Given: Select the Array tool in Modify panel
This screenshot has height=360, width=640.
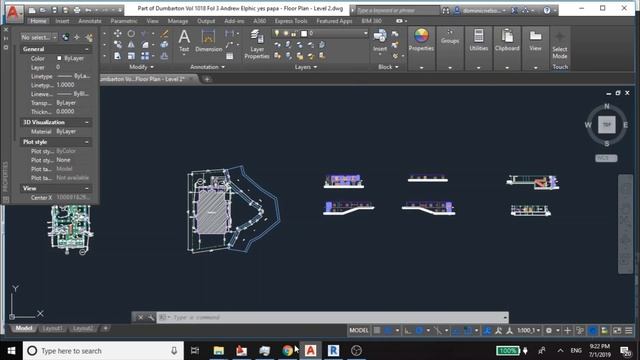Looking at the screenshot, I should click(145, 56).
